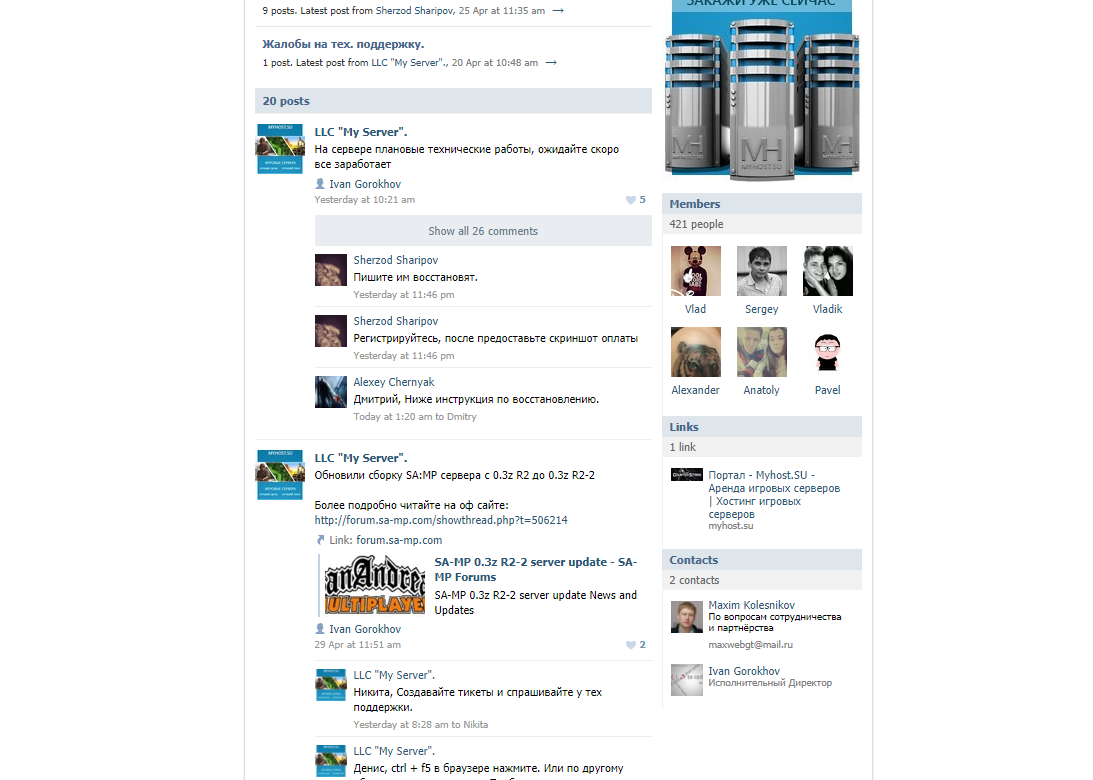Image resolution: width=1093 pixels, height=780 pixels.
Task: Click arrow beside the 20 Apr latest post
Action: pos(551,63)
